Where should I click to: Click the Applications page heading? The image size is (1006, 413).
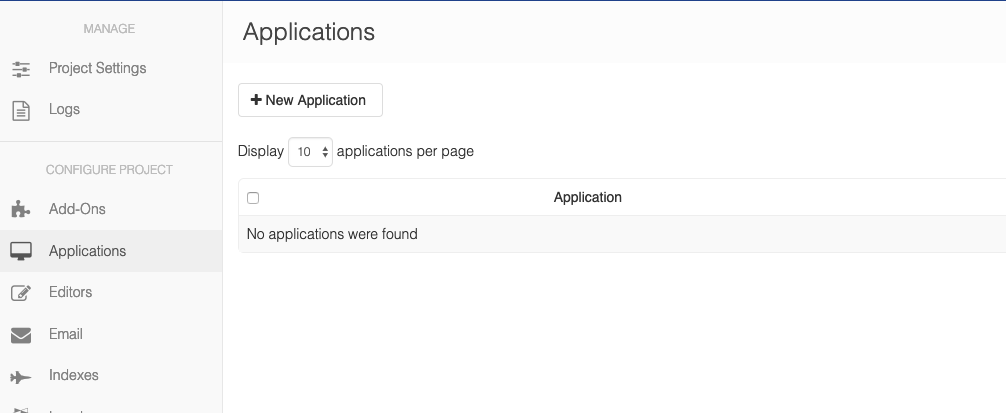coord(309,32)
